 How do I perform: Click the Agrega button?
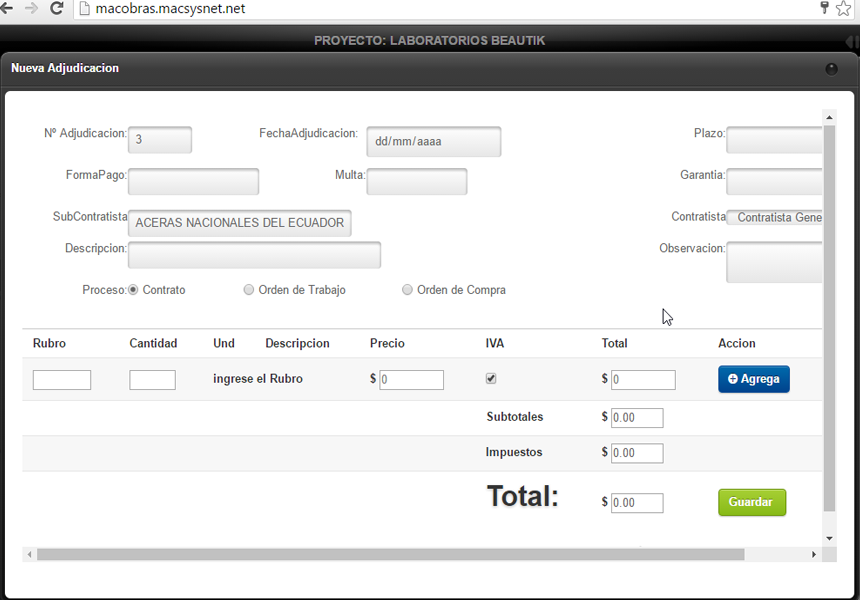pyautogui.click(x=753, y=379)
